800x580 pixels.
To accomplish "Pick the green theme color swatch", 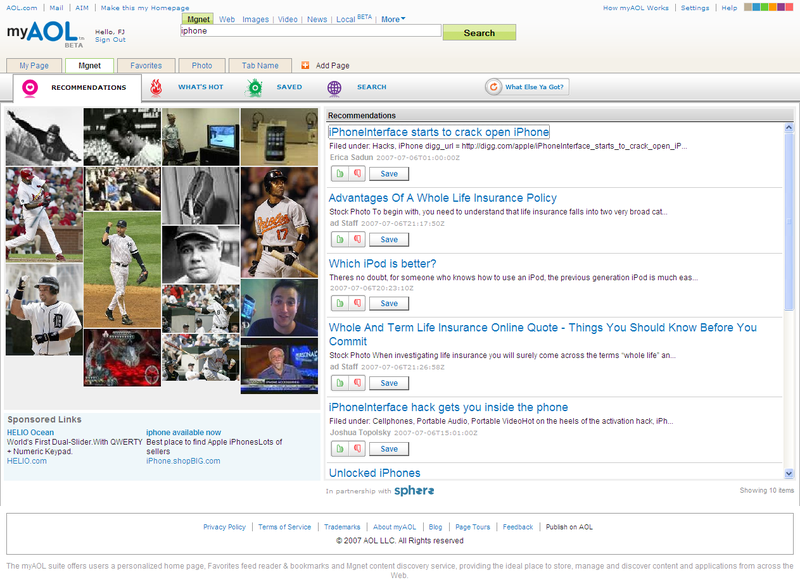I will click(764, 7).
